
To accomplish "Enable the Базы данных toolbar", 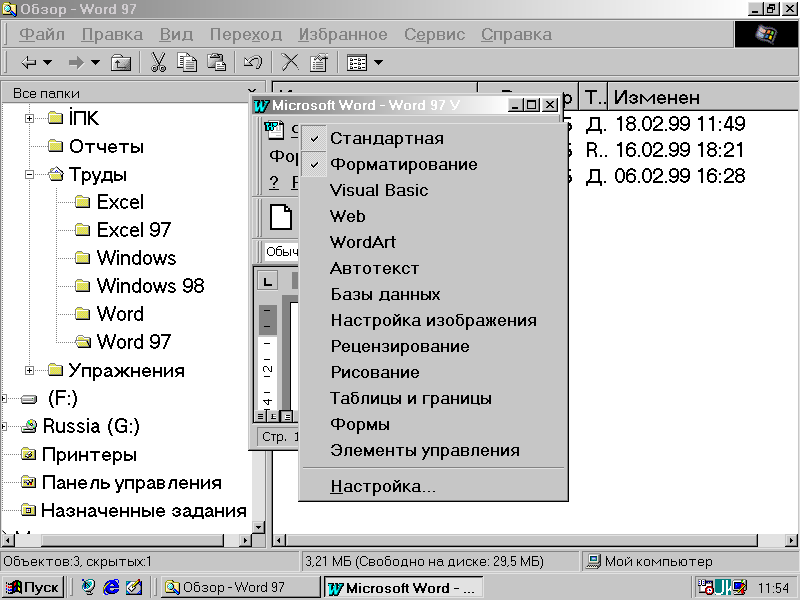I will pyautogui.click(x=433, y=294).
